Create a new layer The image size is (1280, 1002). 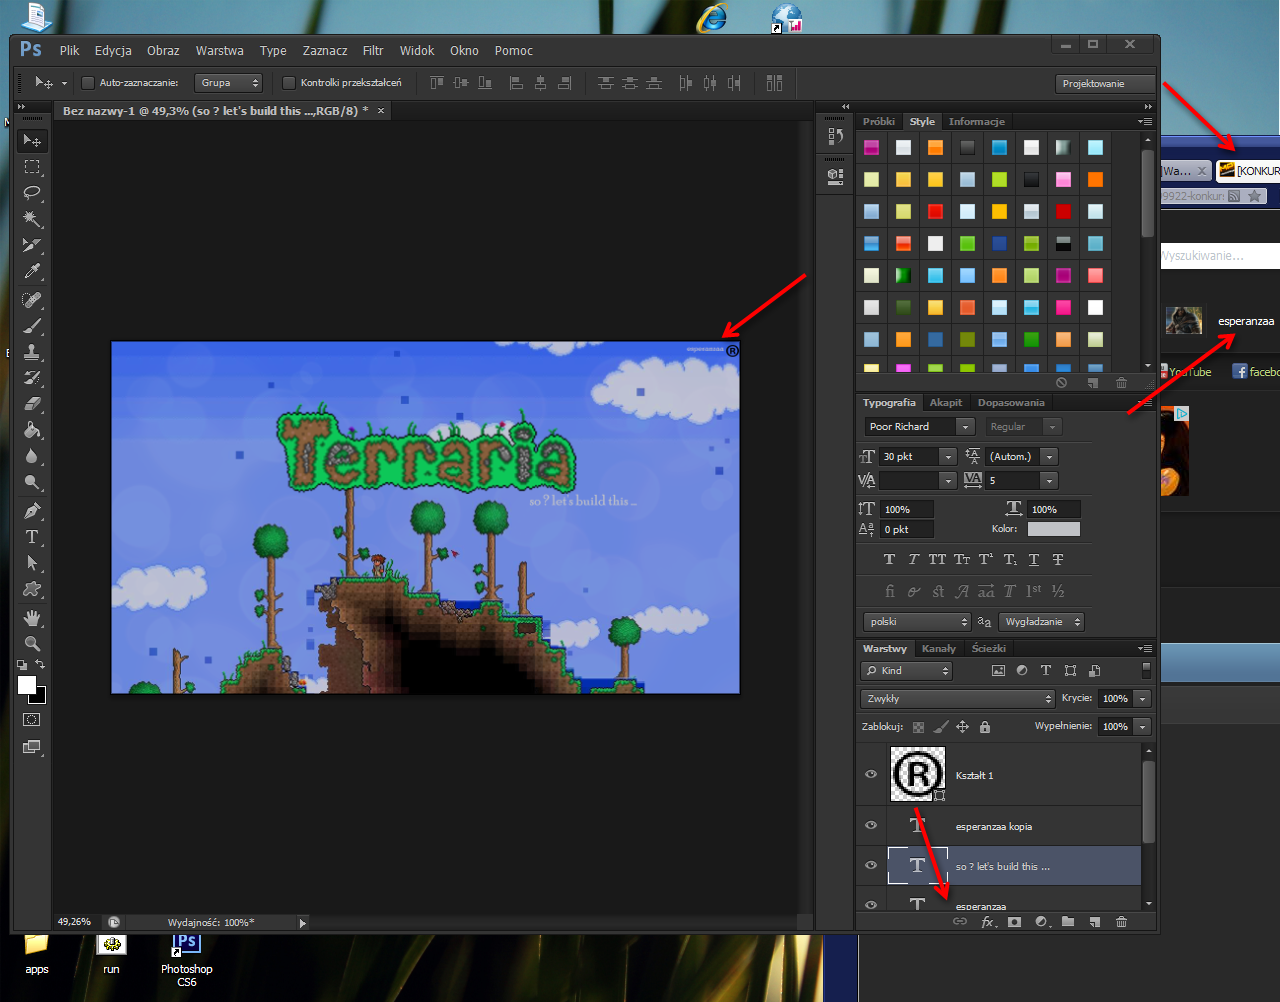(x=1095, y=922)
